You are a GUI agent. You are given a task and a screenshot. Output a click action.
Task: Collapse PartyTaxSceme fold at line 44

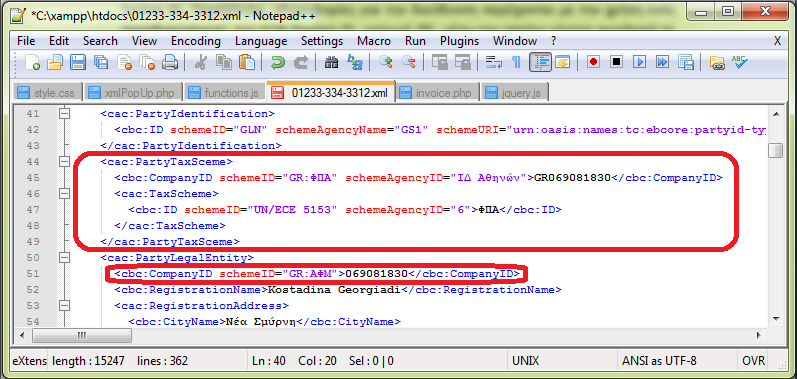64,162
